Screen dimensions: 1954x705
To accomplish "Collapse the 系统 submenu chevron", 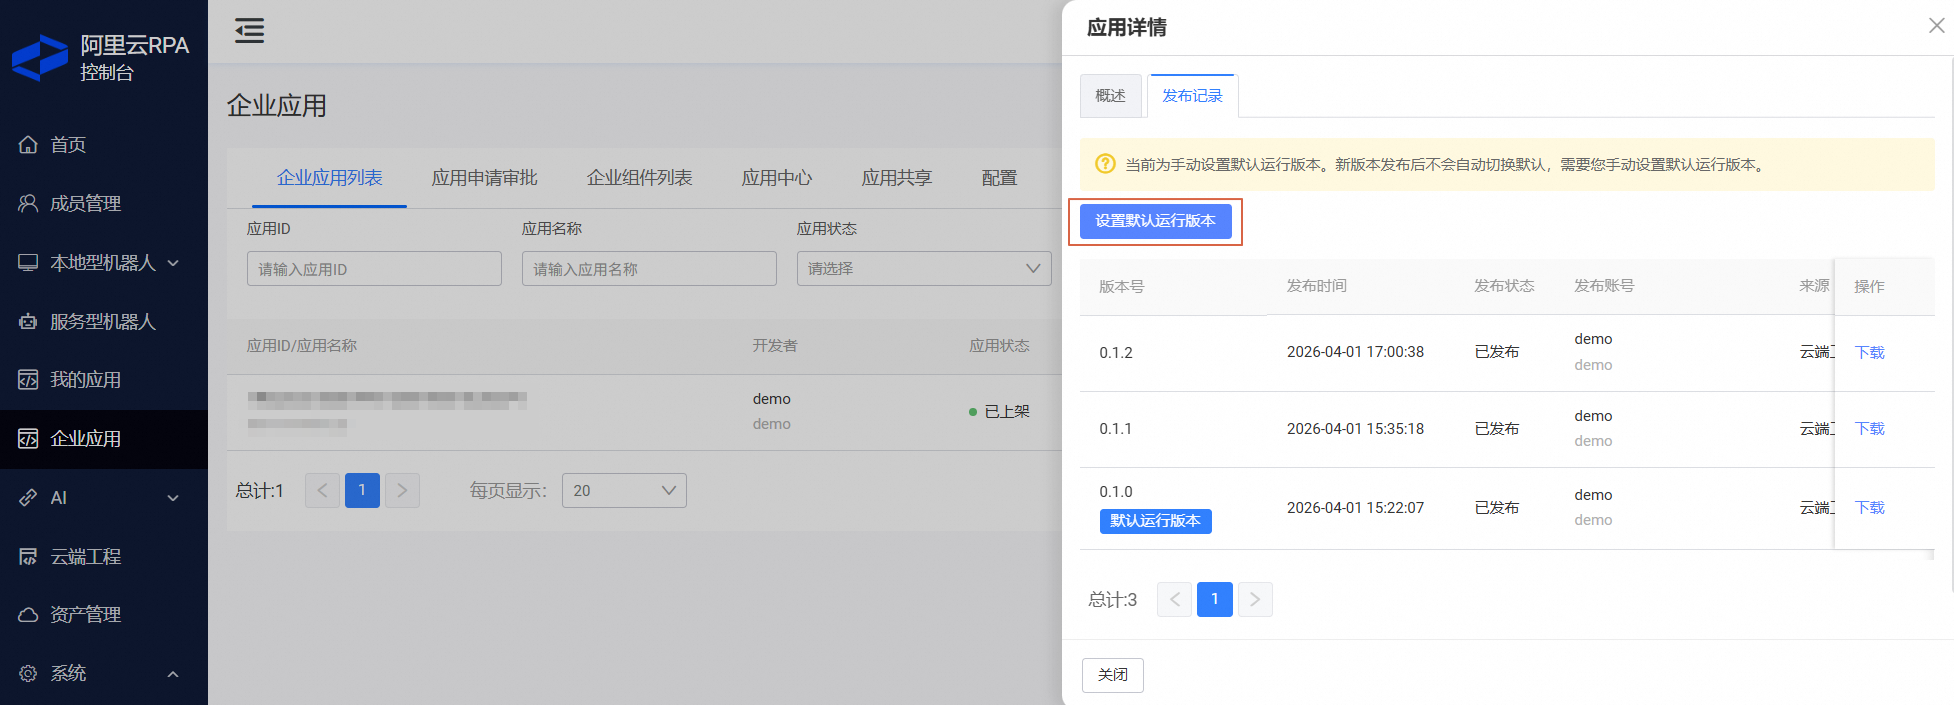I will (x=173, y=674).
